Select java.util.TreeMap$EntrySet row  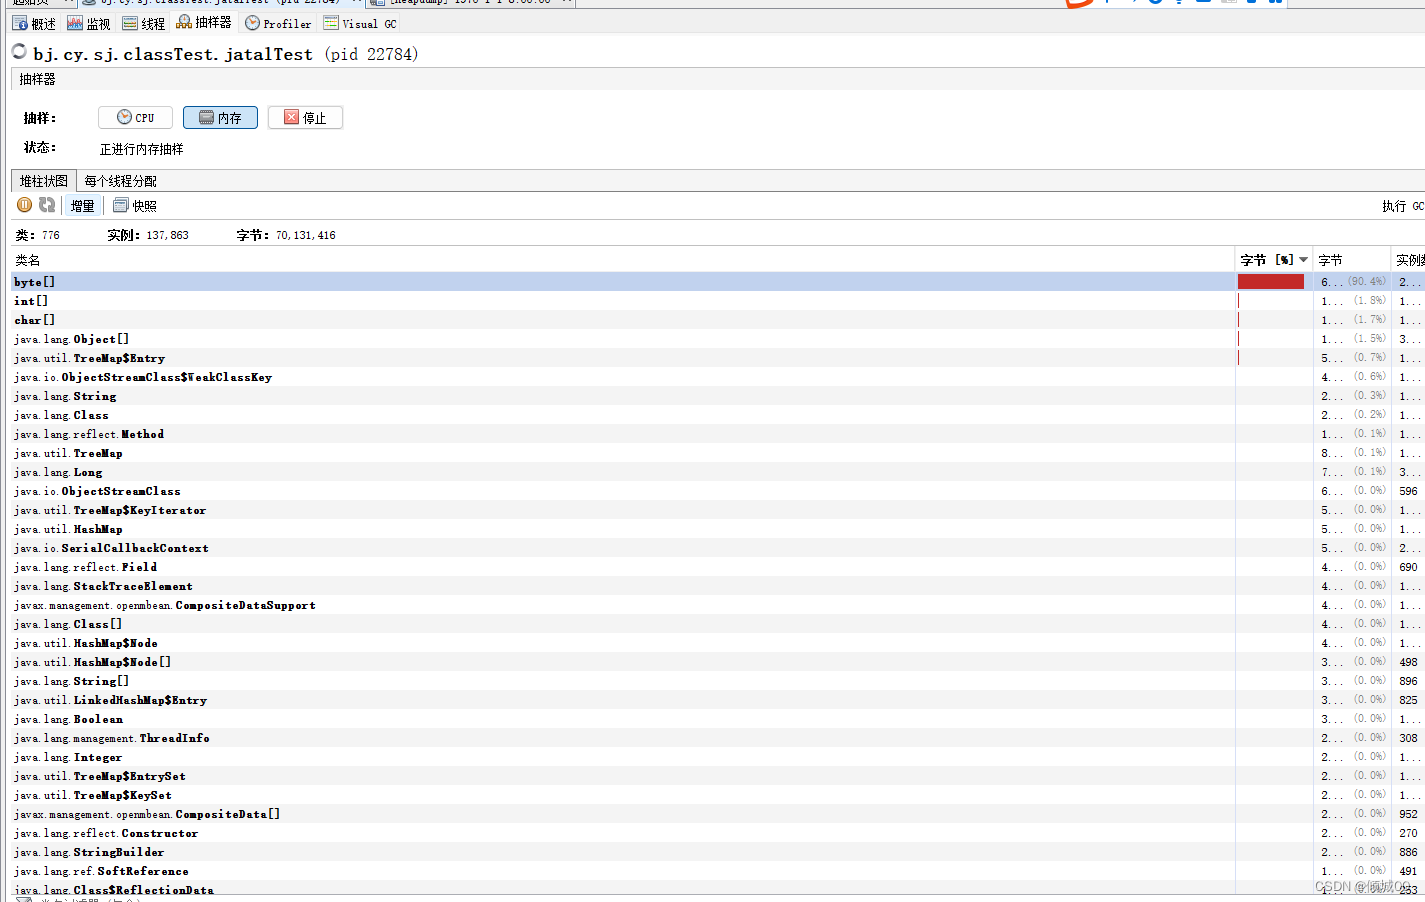pos(718,776)
